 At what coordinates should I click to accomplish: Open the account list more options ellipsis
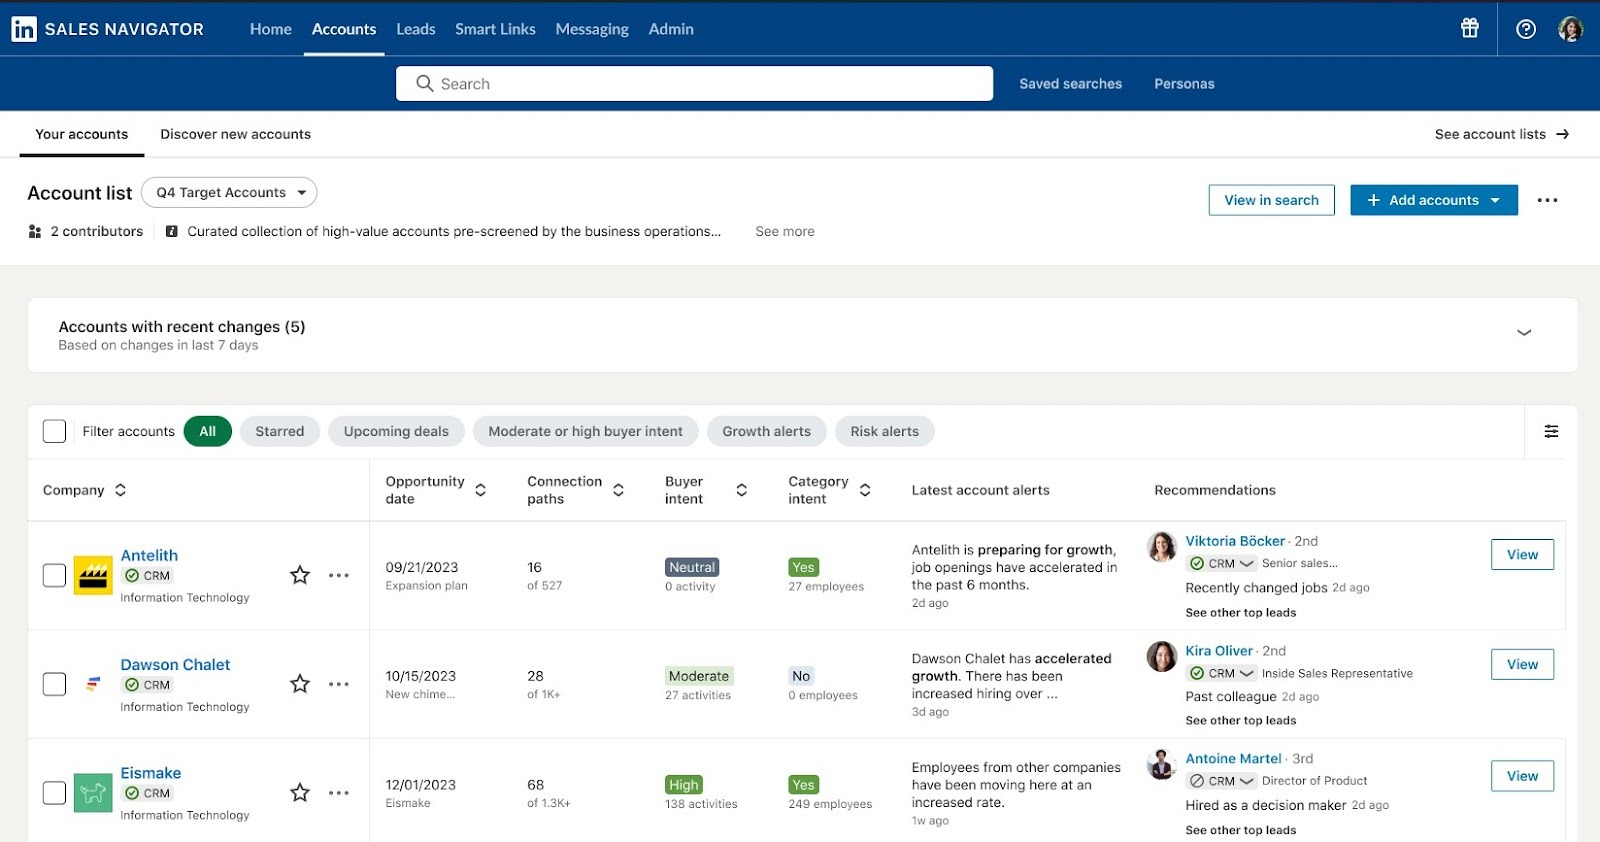[1547, 200]
